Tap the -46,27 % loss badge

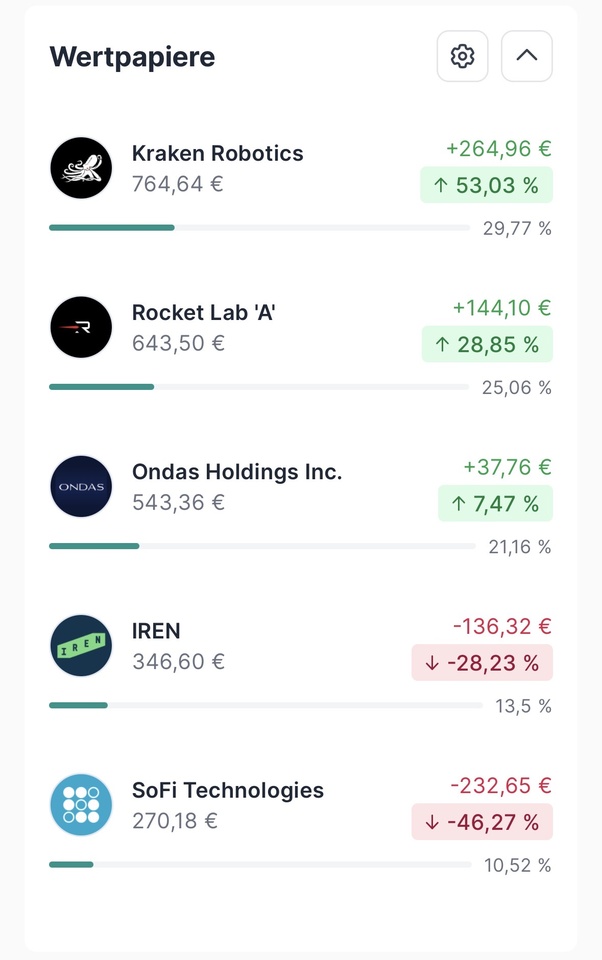coord(482,821)
